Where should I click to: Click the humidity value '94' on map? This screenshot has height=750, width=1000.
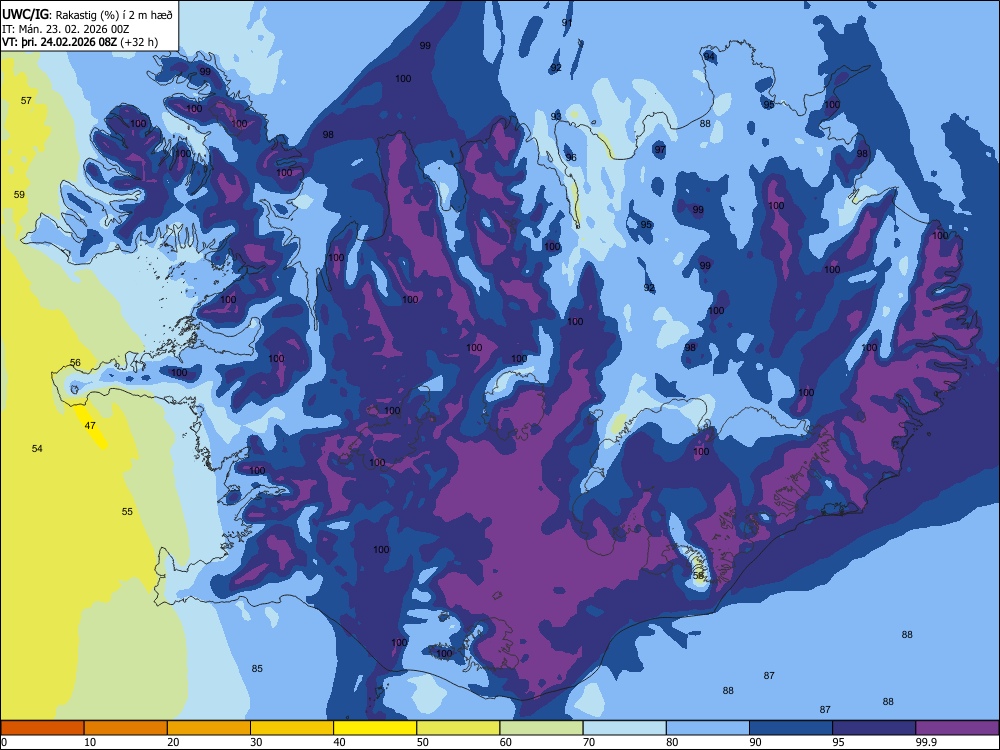coord(710,57)
